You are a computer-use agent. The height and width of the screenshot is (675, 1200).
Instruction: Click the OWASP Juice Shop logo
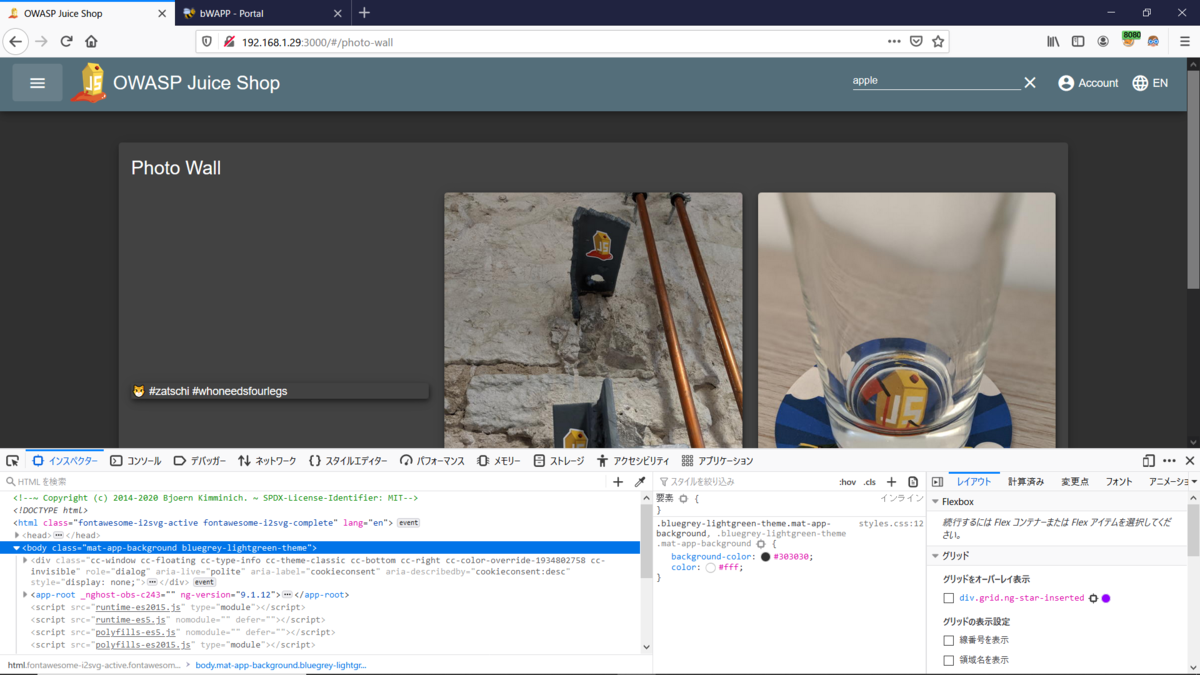90,83
